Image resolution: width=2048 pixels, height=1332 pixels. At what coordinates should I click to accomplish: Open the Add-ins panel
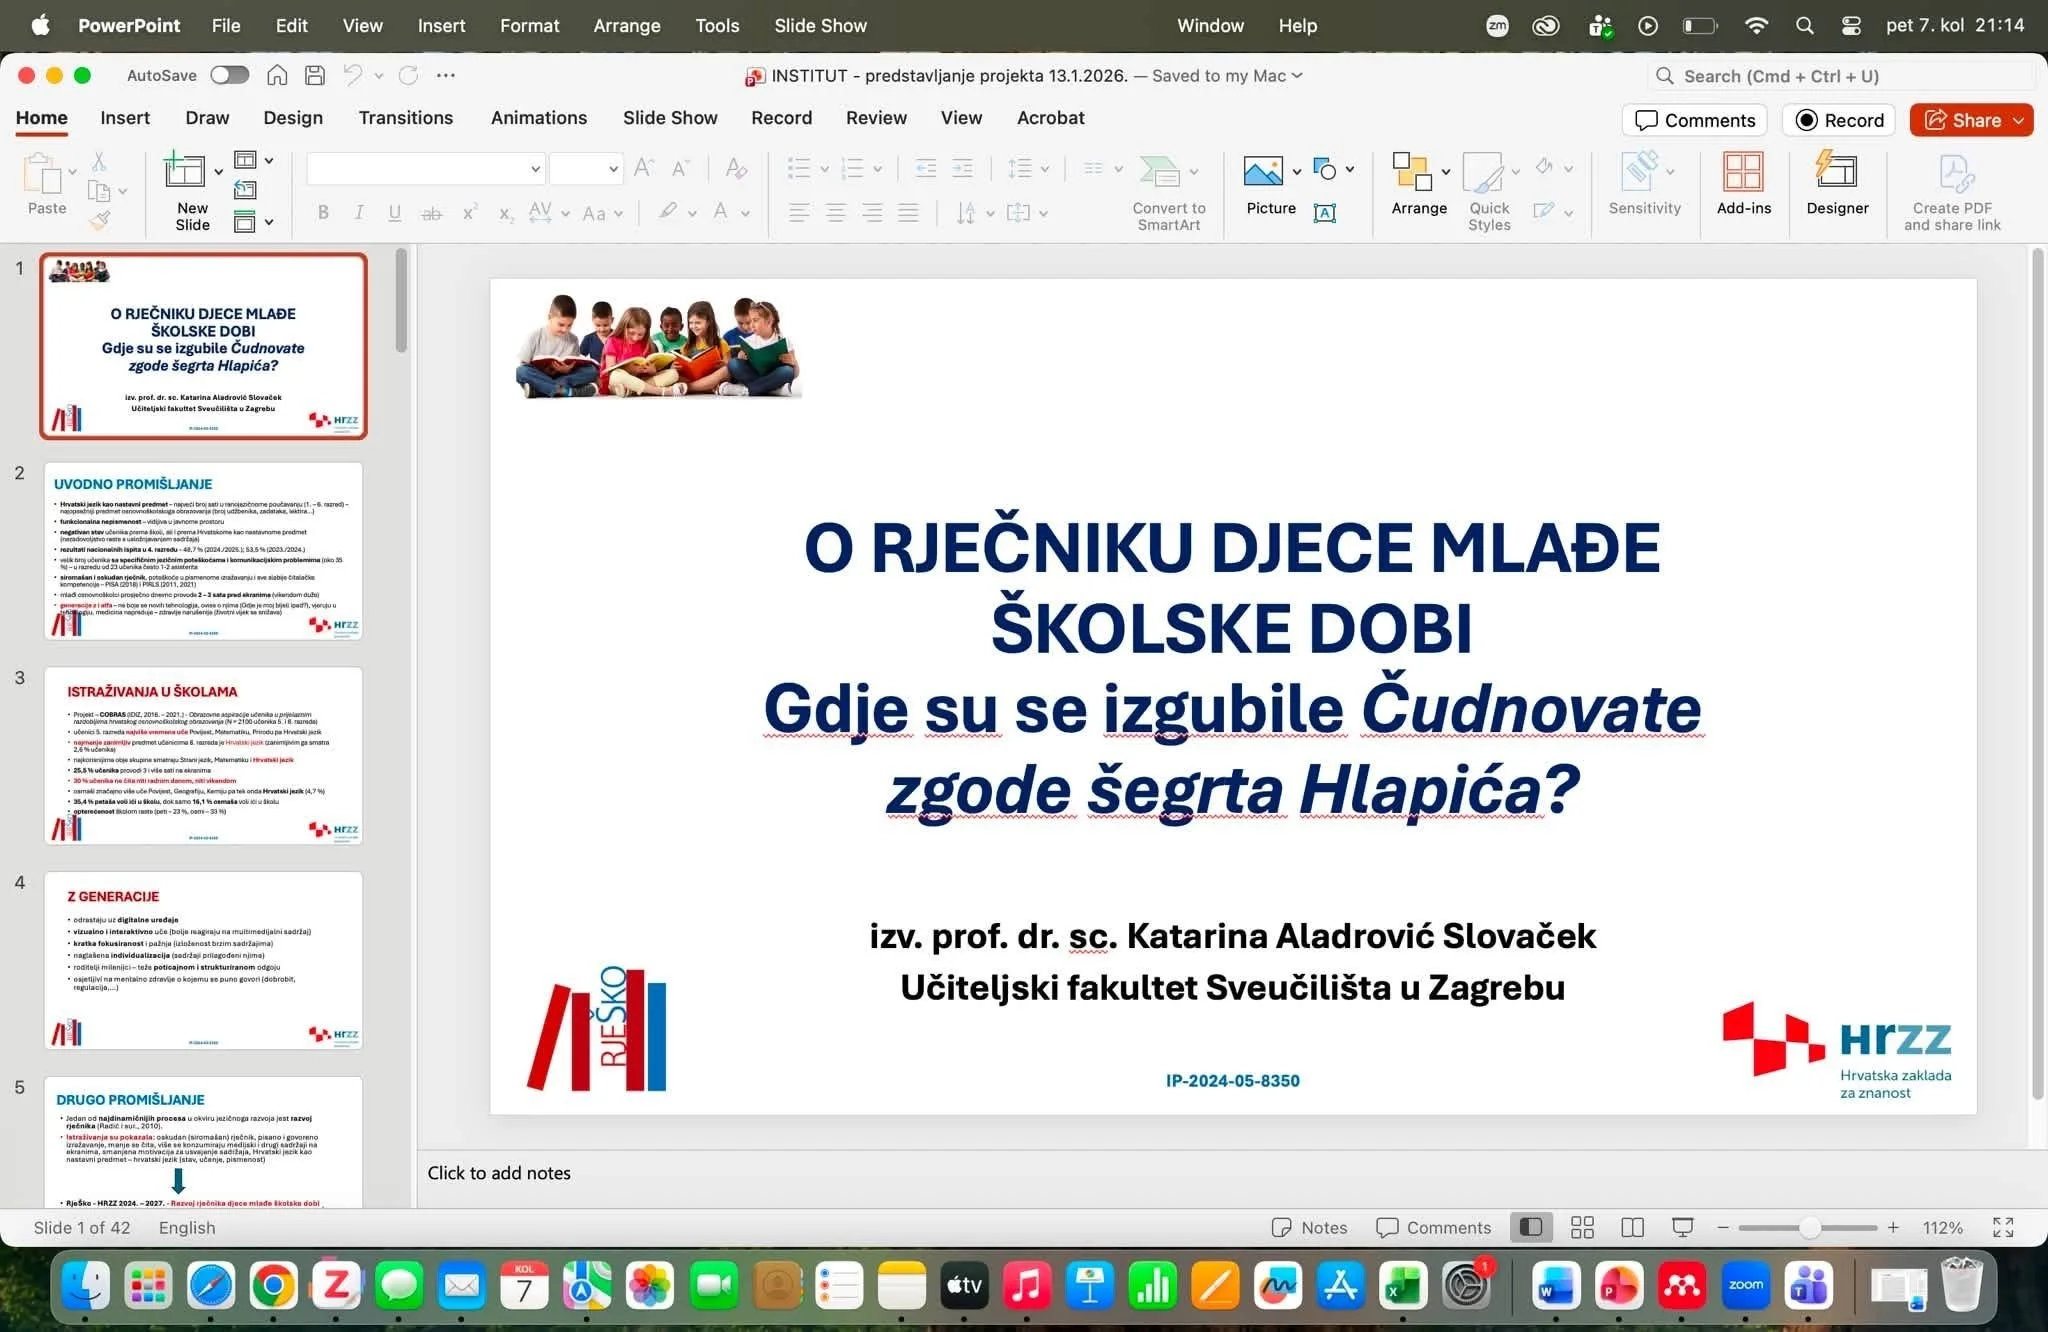[1743, 184]
